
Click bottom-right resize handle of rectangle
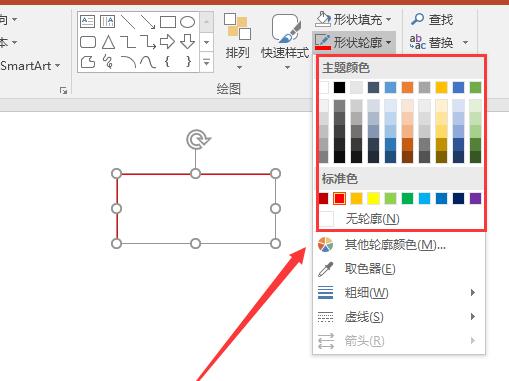click(x=275, y=244)
